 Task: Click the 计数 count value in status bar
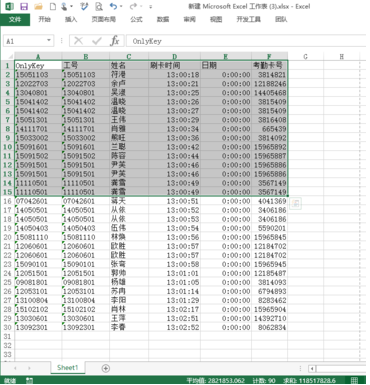[x=264, y=380]
